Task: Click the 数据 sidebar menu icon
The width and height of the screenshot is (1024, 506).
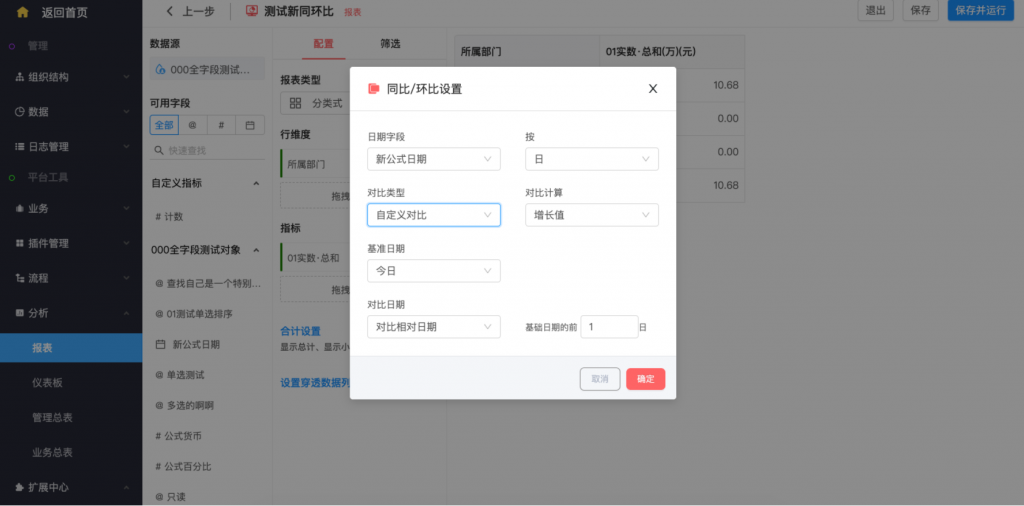Action: (x=20, y=112)
